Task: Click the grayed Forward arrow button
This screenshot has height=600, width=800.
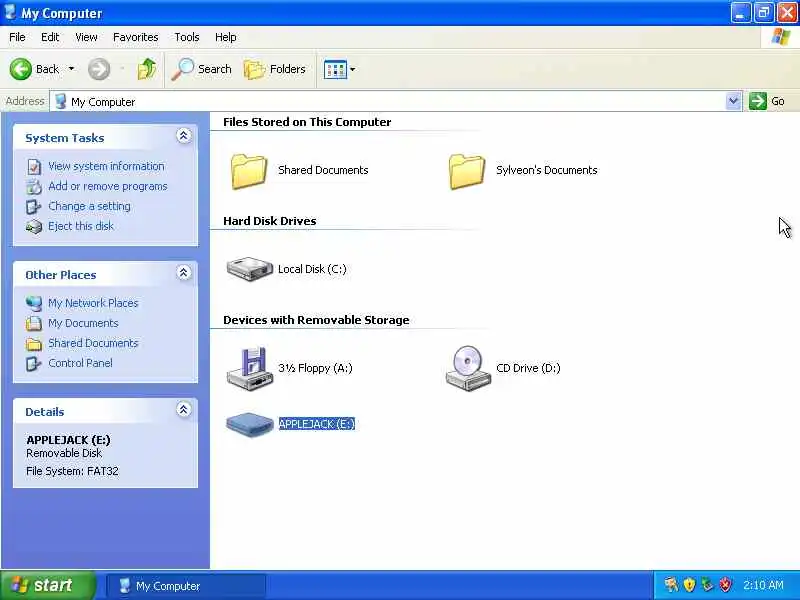Action: [99, 69]
